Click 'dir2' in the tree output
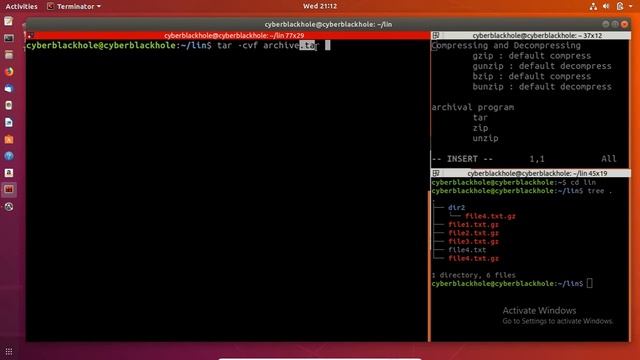 pyautogui.click(x=456, y=207)
